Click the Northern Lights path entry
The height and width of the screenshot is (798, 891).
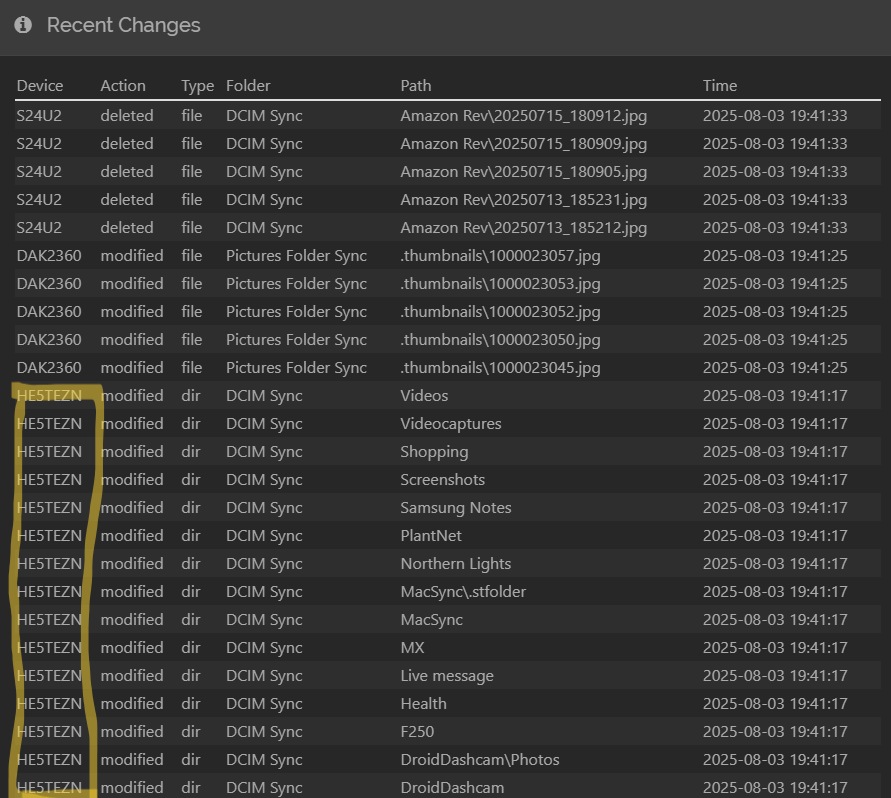click(x=456, y=564)
